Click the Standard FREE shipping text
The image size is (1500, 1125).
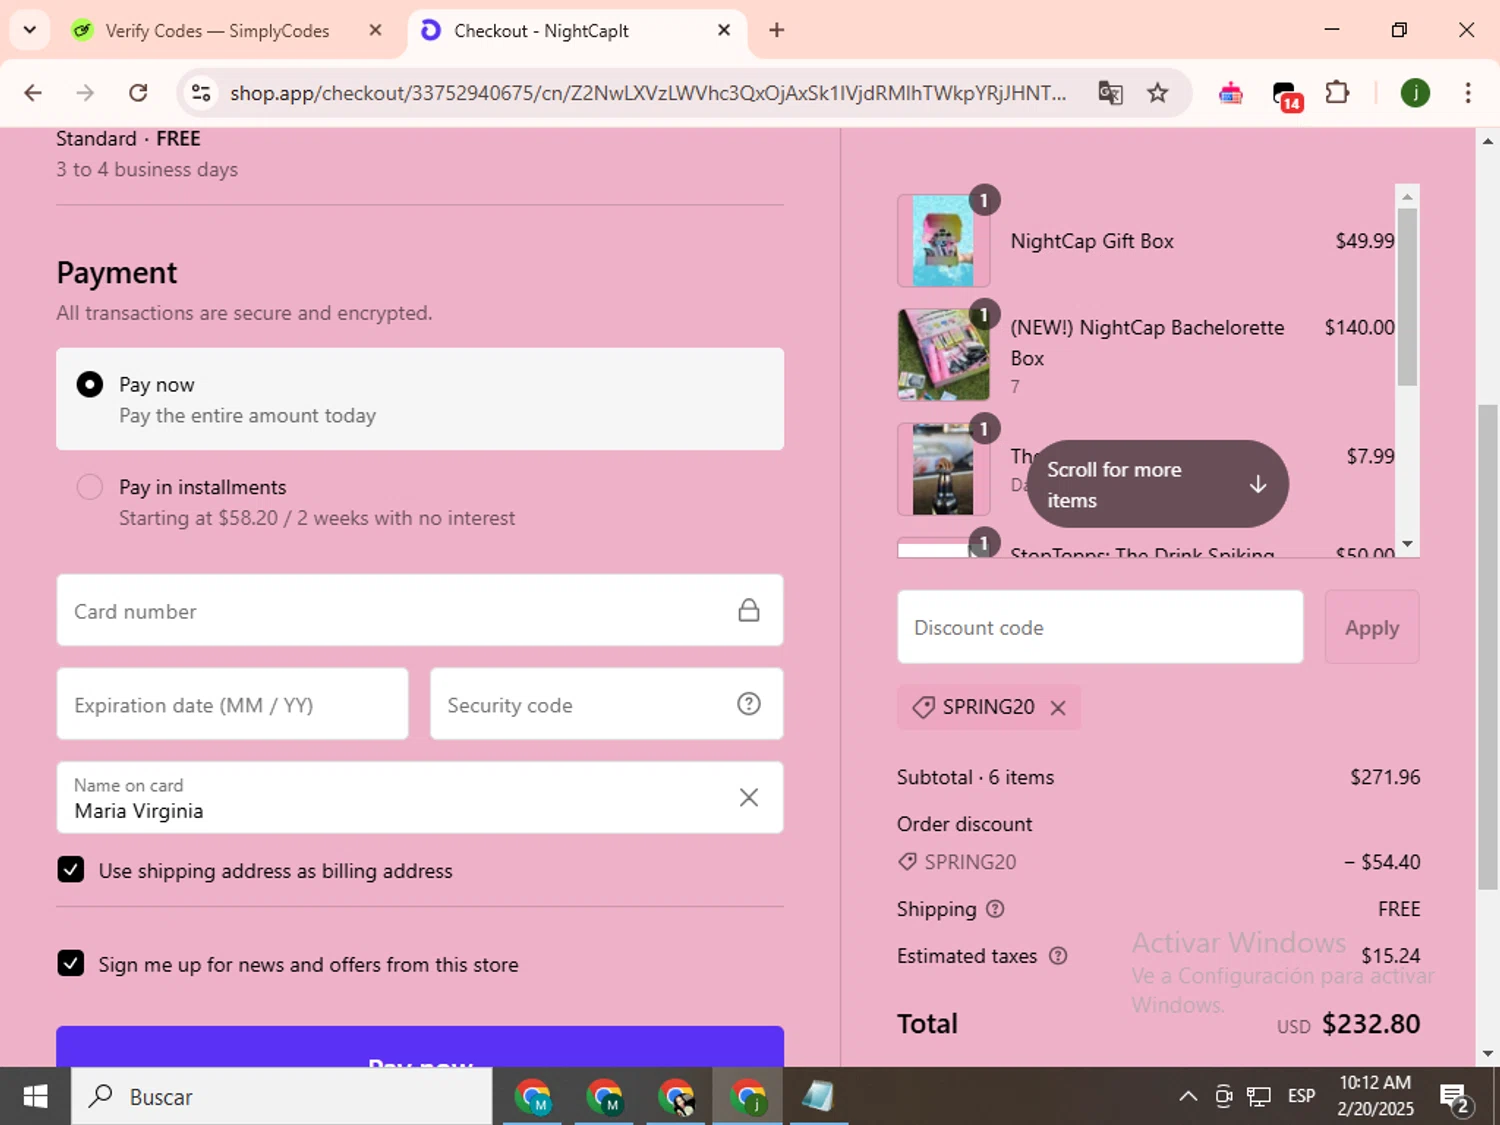tap(128, 139)
